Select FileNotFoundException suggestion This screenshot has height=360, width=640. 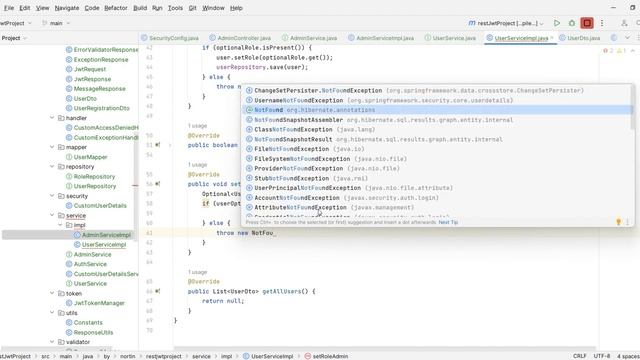437,149
